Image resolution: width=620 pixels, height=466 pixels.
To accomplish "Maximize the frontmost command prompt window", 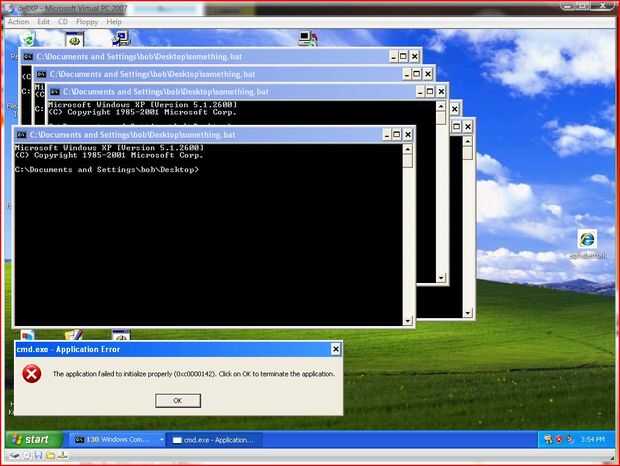I will 397,135.
